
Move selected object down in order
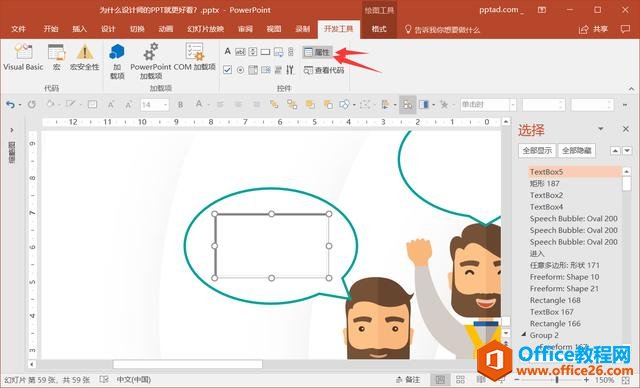click(x=627, y=151)
